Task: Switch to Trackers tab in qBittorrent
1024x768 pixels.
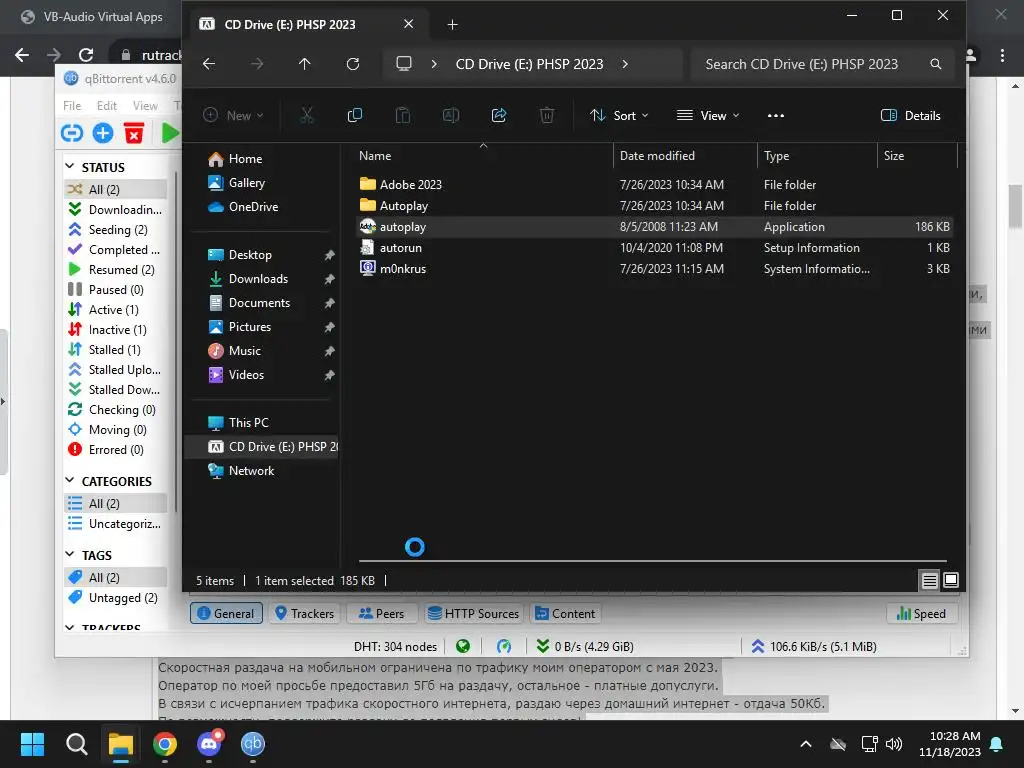Action: tap(304, 613)
